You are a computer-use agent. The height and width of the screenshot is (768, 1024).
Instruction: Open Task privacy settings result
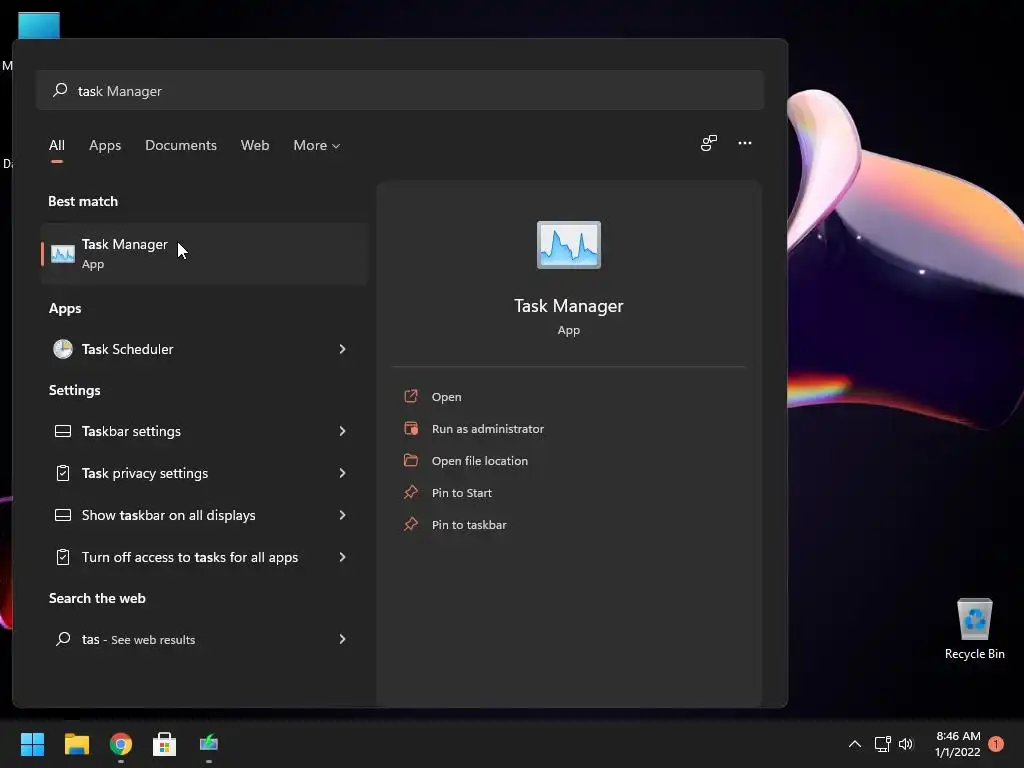click(204, 473)
